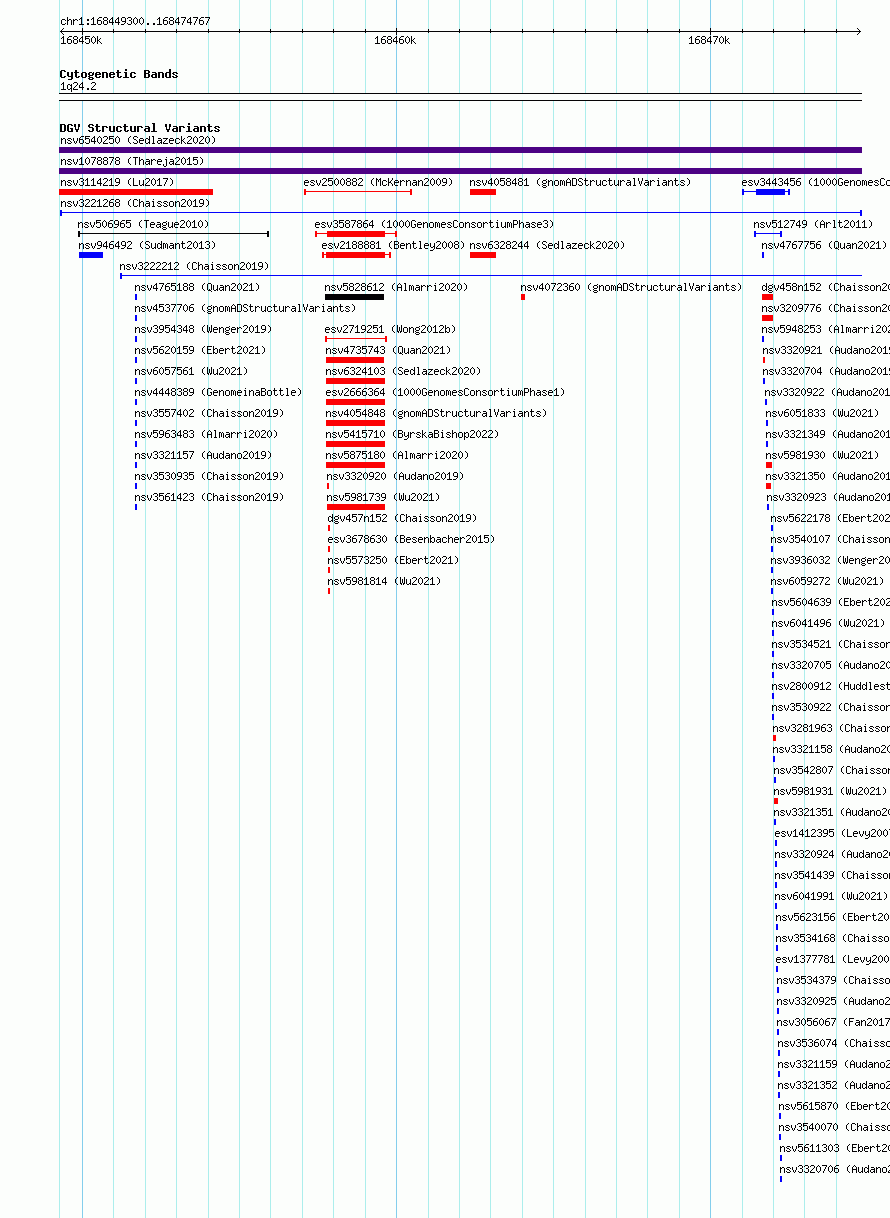Open the nsv5415710 (ByrskaBishop2022) label

(412, 434)
